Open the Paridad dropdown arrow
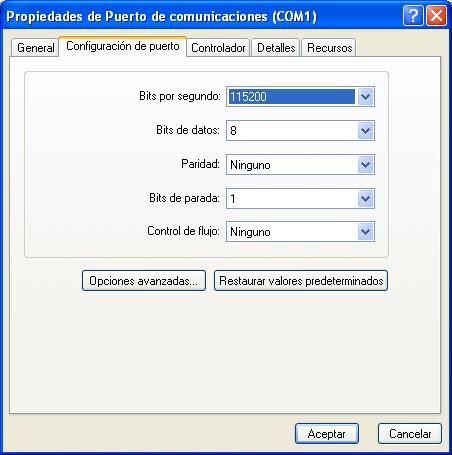 coord(366,164)
